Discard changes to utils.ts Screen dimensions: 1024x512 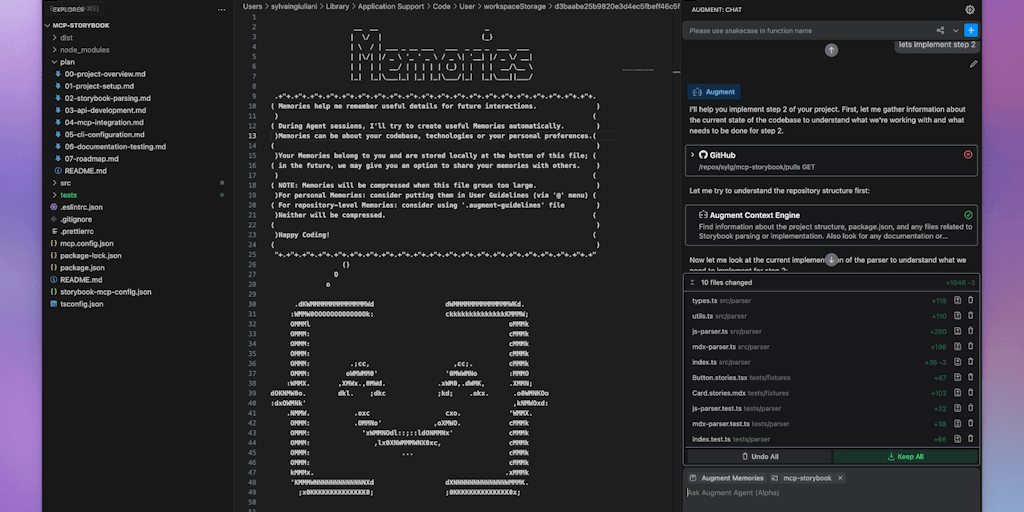[970, 316]
